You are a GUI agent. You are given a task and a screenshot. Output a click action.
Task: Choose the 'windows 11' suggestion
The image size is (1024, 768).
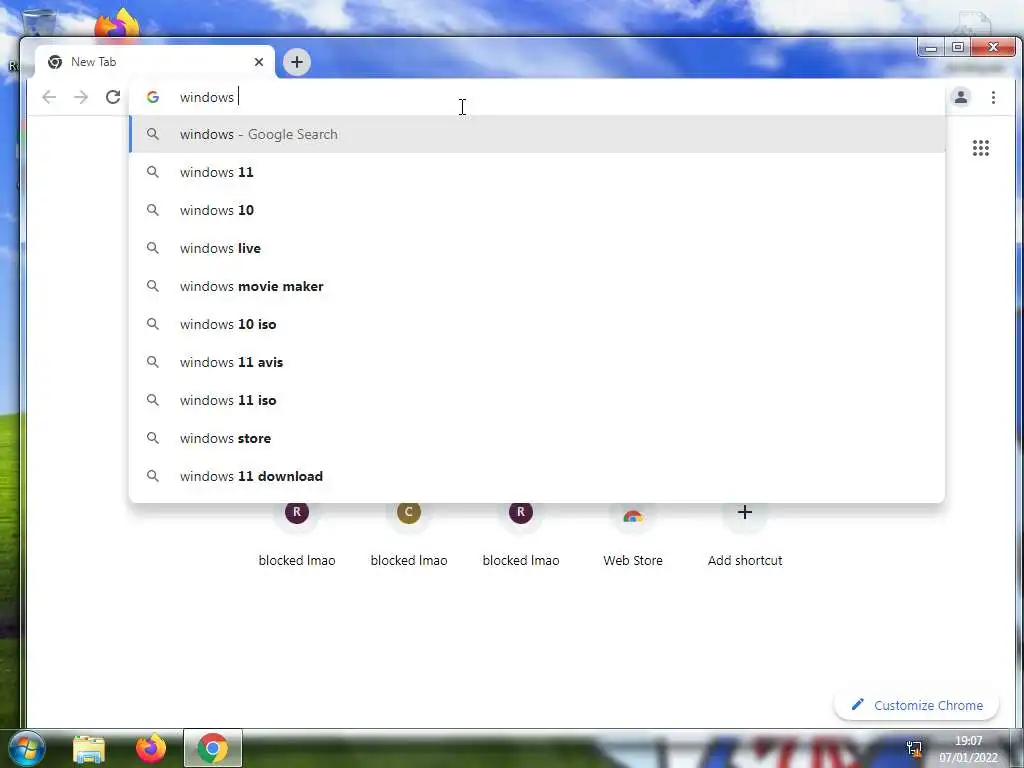tap(537, 172)
